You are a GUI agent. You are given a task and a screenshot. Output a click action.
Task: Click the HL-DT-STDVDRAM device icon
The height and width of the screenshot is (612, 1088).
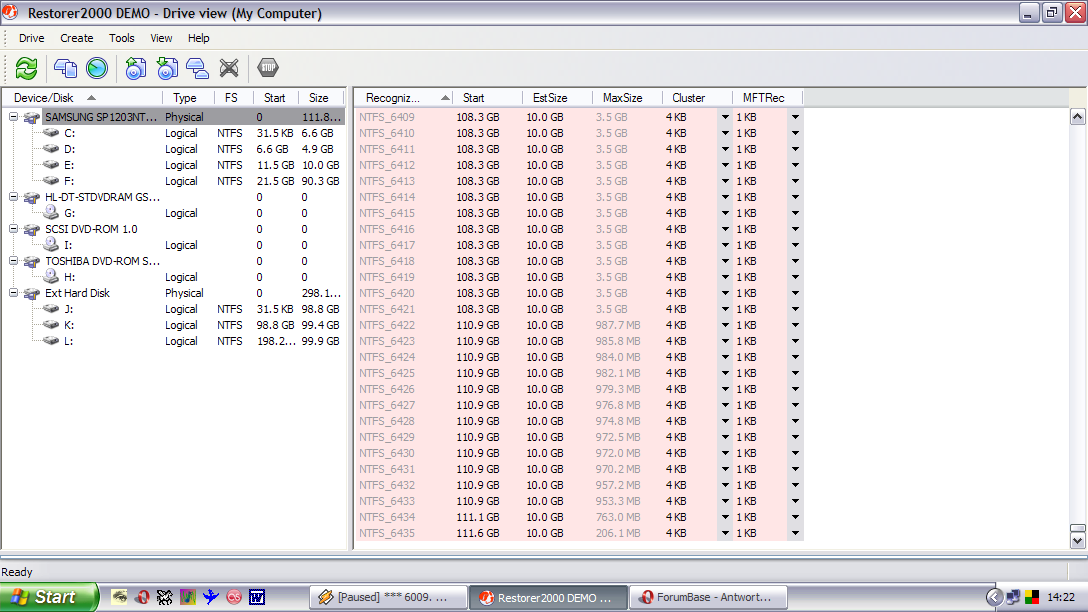tap(32, 198)
